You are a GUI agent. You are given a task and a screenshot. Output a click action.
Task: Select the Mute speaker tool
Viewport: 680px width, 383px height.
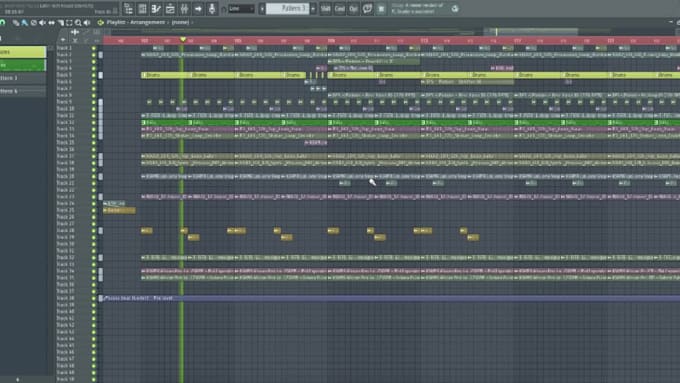pos(42,23)
